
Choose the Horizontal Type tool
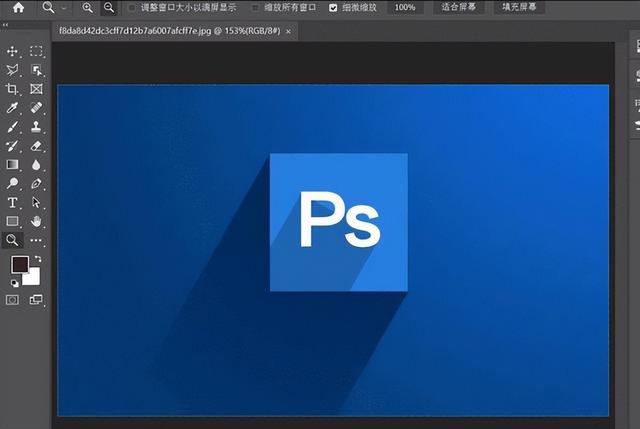click(12, 202)
